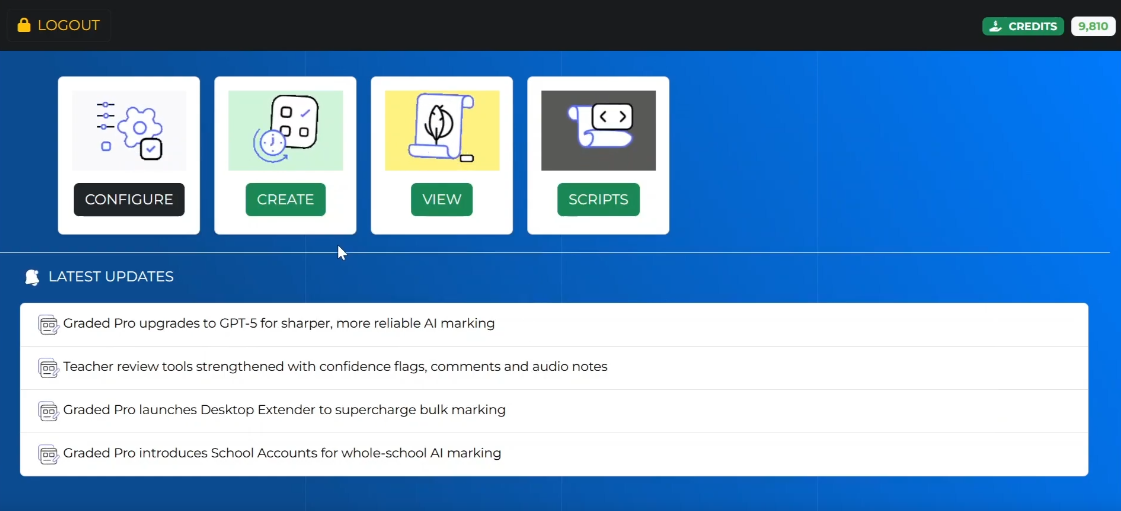Click the bell icon by Latest Updates
This screenshot has height=511, width=1121.
point(32,277)
